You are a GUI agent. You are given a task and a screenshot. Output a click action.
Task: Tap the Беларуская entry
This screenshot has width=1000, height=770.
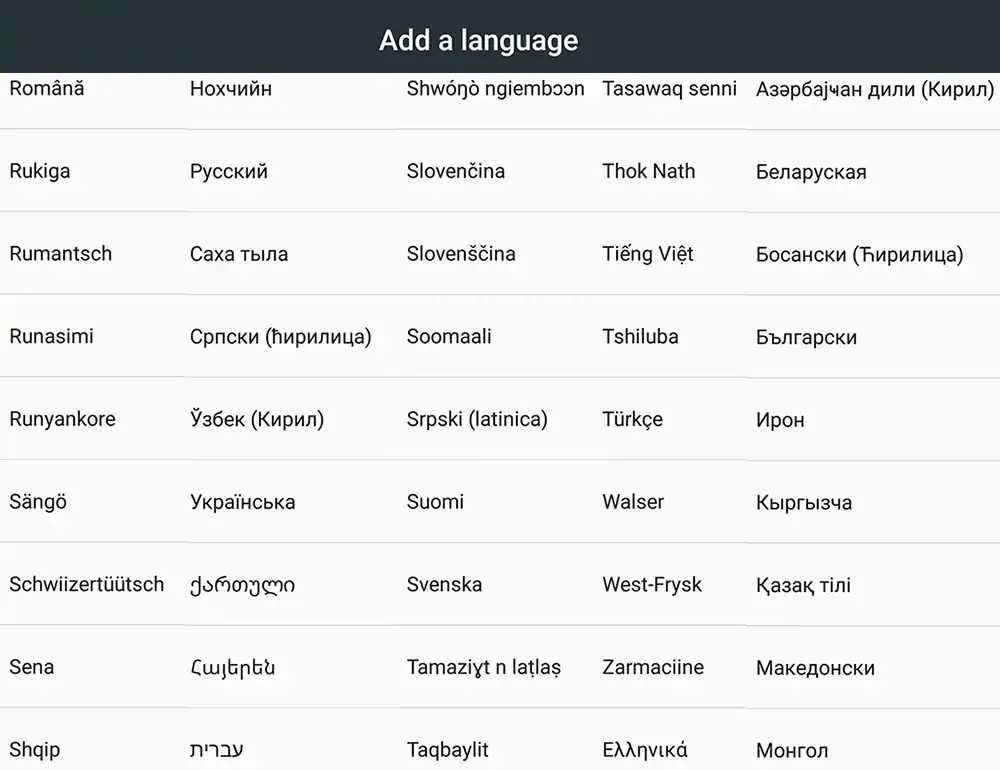coord(811,172)
